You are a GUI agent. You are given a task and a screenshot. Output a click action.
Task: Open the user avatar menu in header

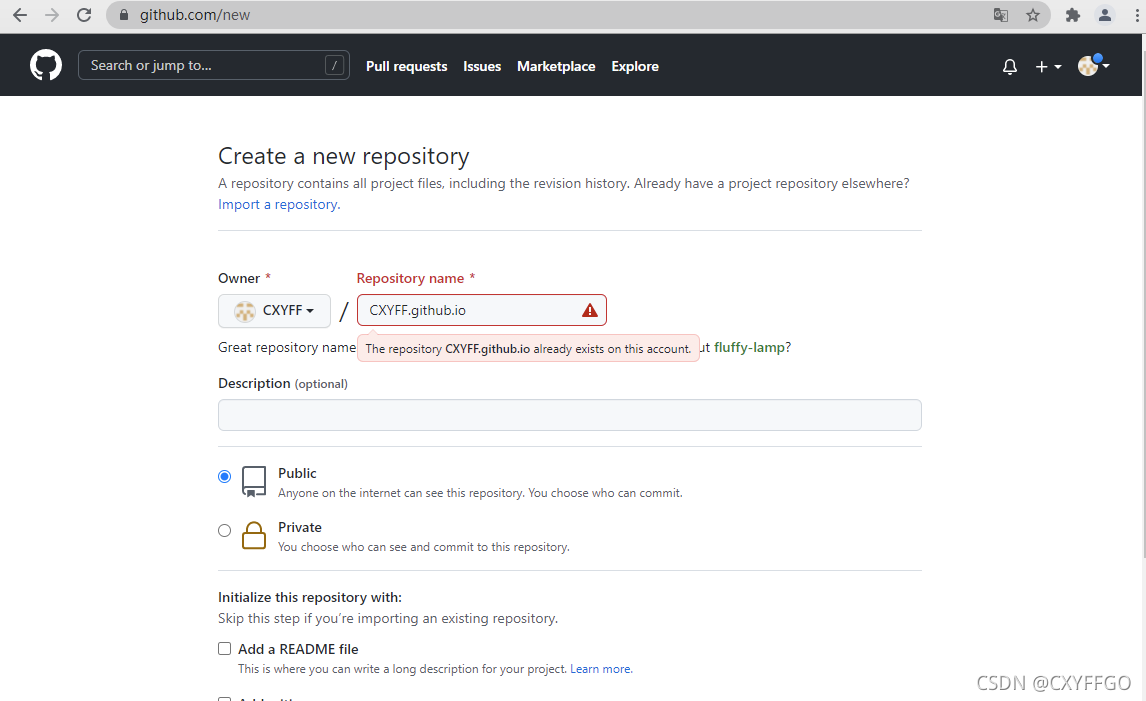click(1093, 65)
